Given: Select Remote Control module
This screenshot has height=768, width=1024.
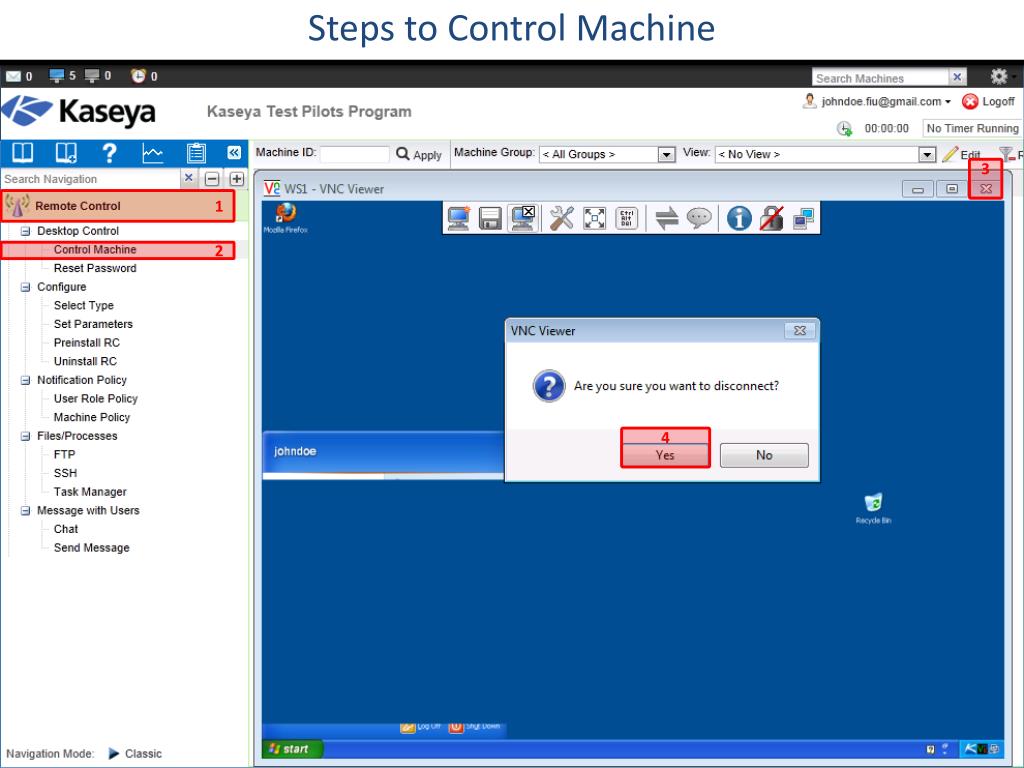Looking at the screenshot, I should click(x=118, y=206).
